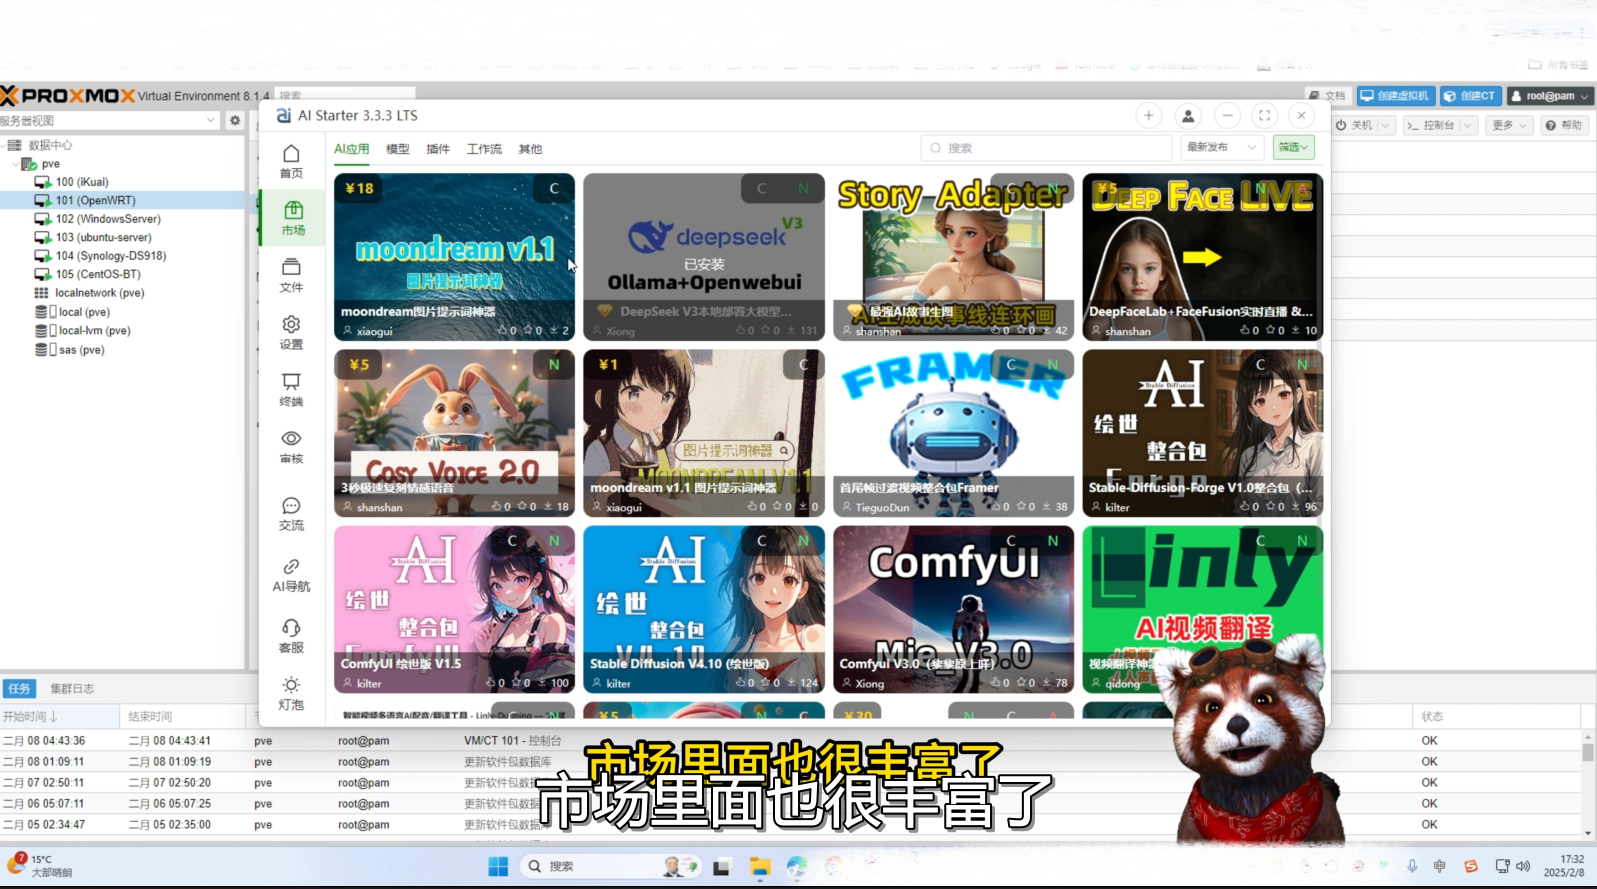This screenshot has height=889, width=1597.
Task: Select the 集群日志 tab in Proxmox
Action: pyautogui.click(x=72, y=689)
